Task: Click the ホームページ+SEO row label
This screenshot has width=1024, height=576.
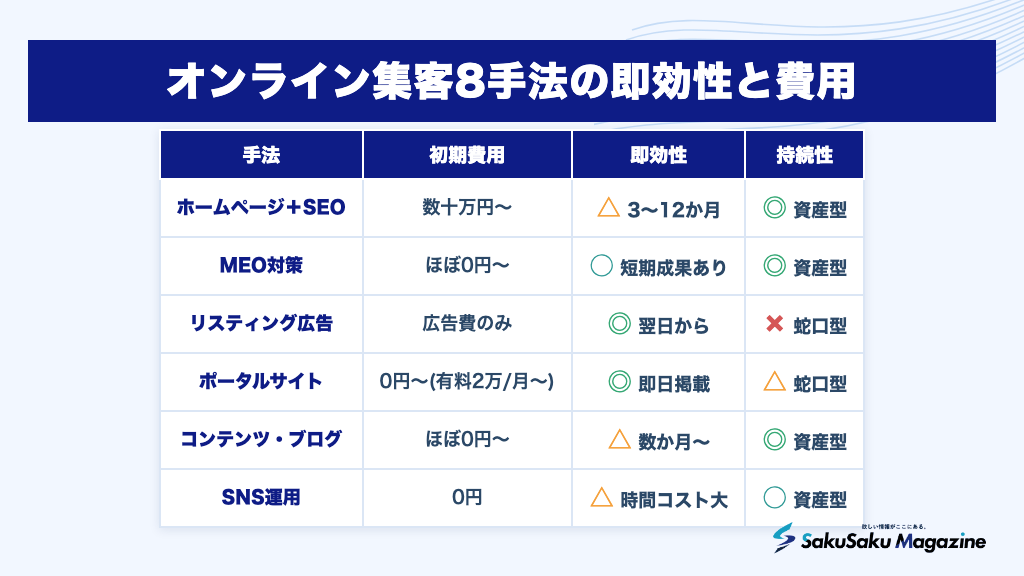Action: click(261, 207)
